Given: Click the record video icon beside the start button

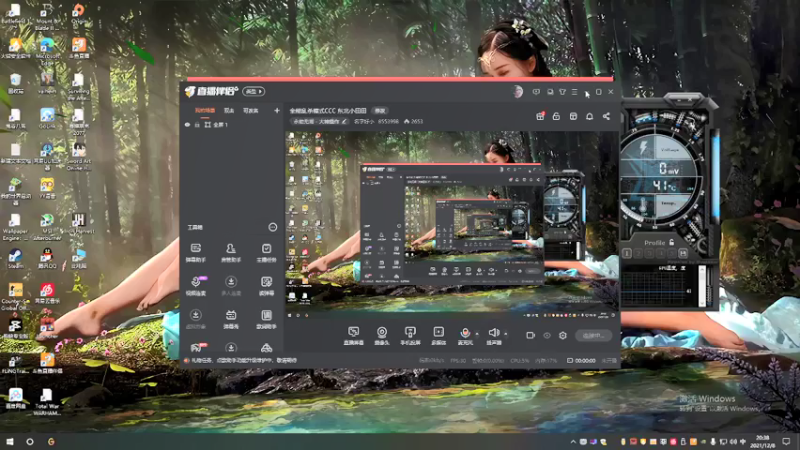Looking at the screenshot, I should [x=530, y=335].
